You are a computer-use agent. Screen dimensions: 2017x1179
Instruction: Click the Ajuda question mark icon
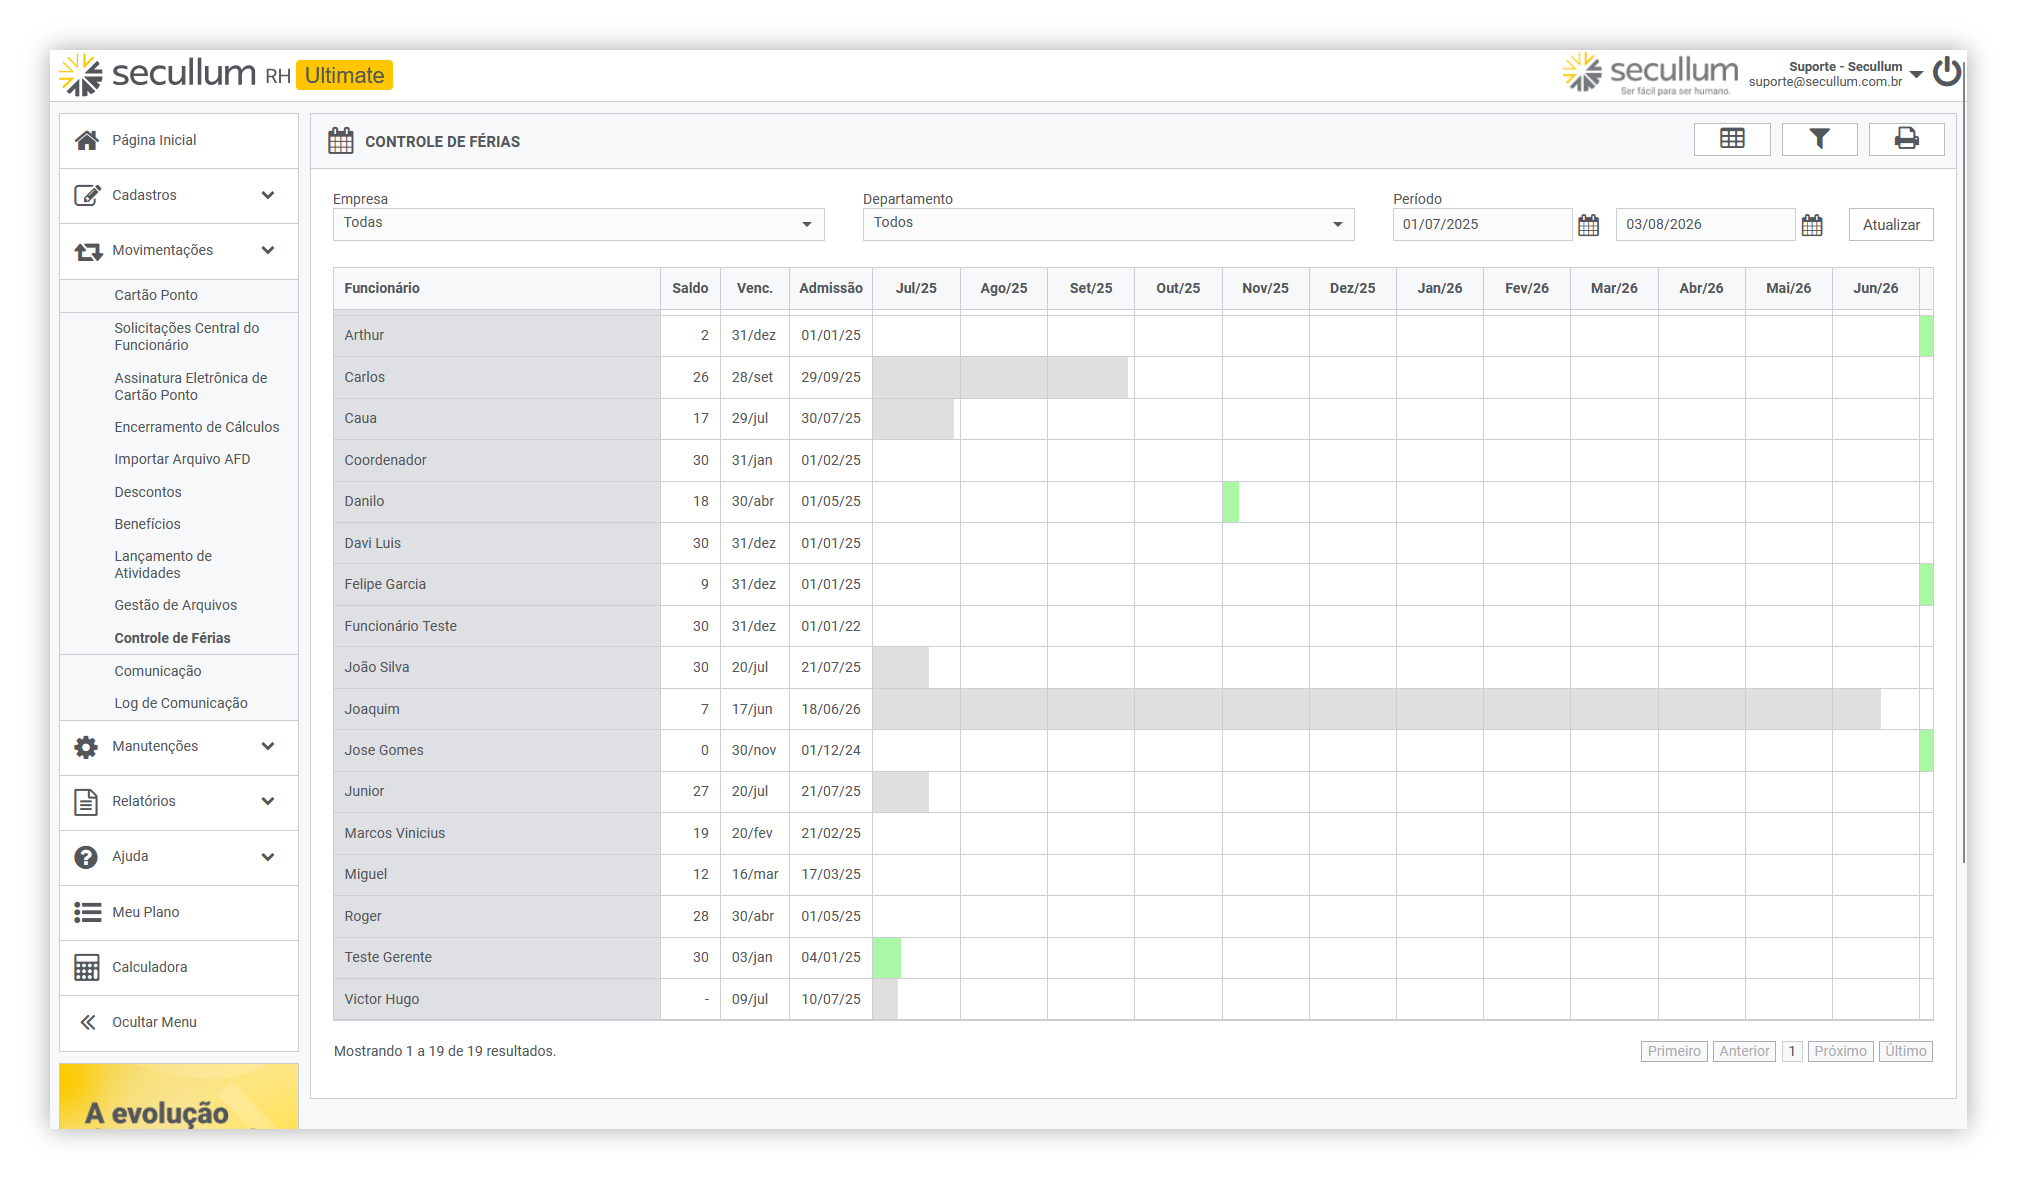(x=87, y=857)
